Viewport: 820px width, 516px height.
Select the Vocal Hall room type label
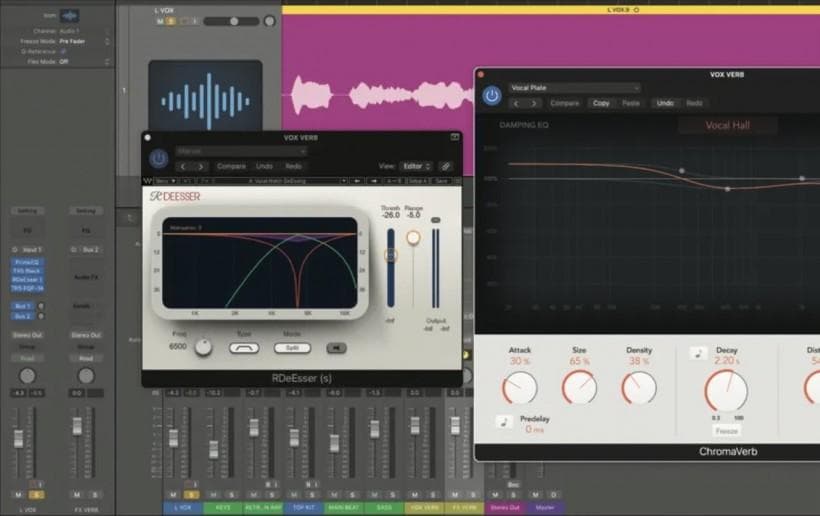tap(727, 125)
